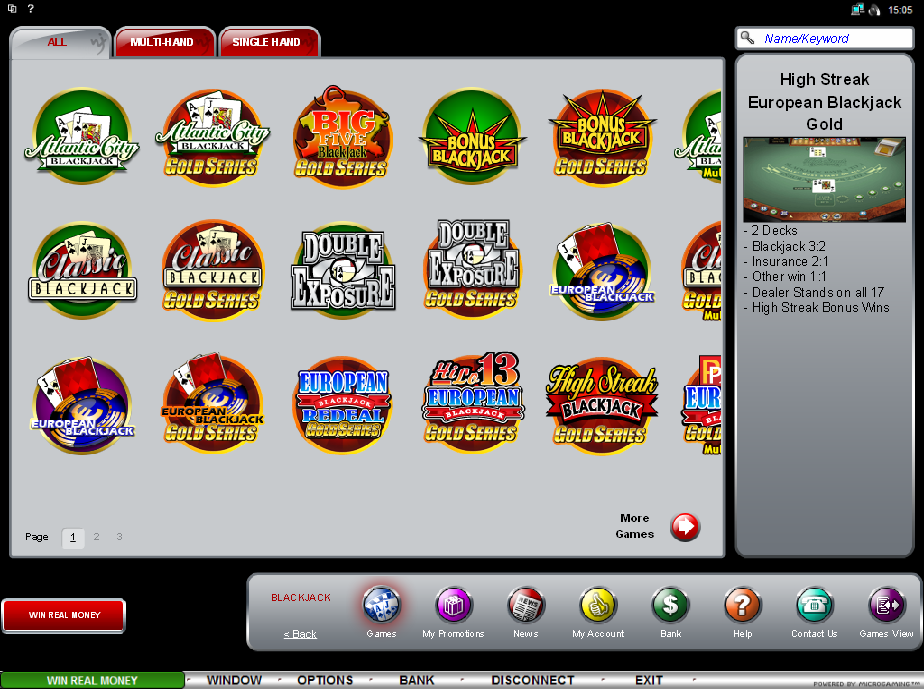Switch to the SINGLE HAND tab

pos(269,42)
